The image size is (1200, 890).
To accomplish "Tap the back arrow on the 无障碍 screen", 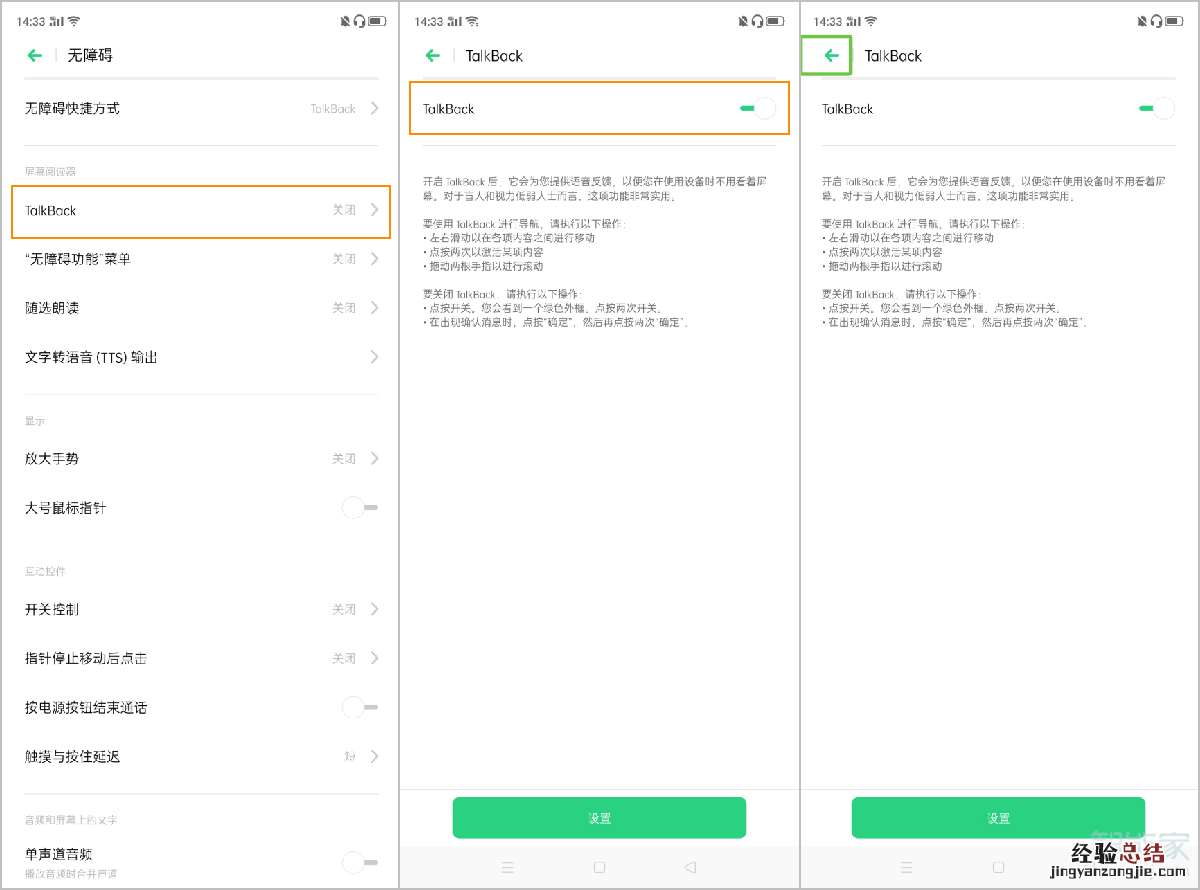I will pyautogui.click(x=34, y=56).
